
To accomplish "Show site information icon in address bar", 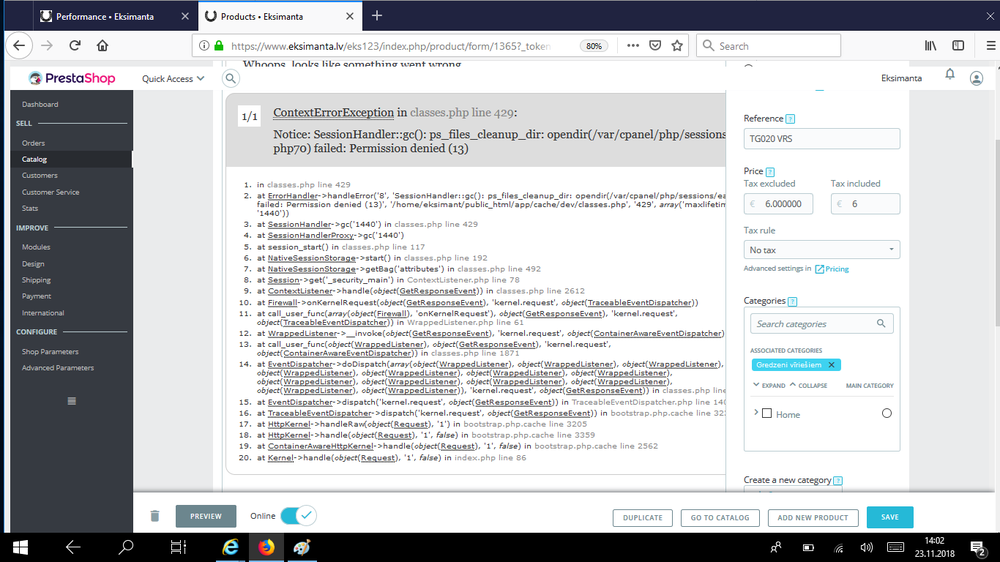I will pos(204,45).
